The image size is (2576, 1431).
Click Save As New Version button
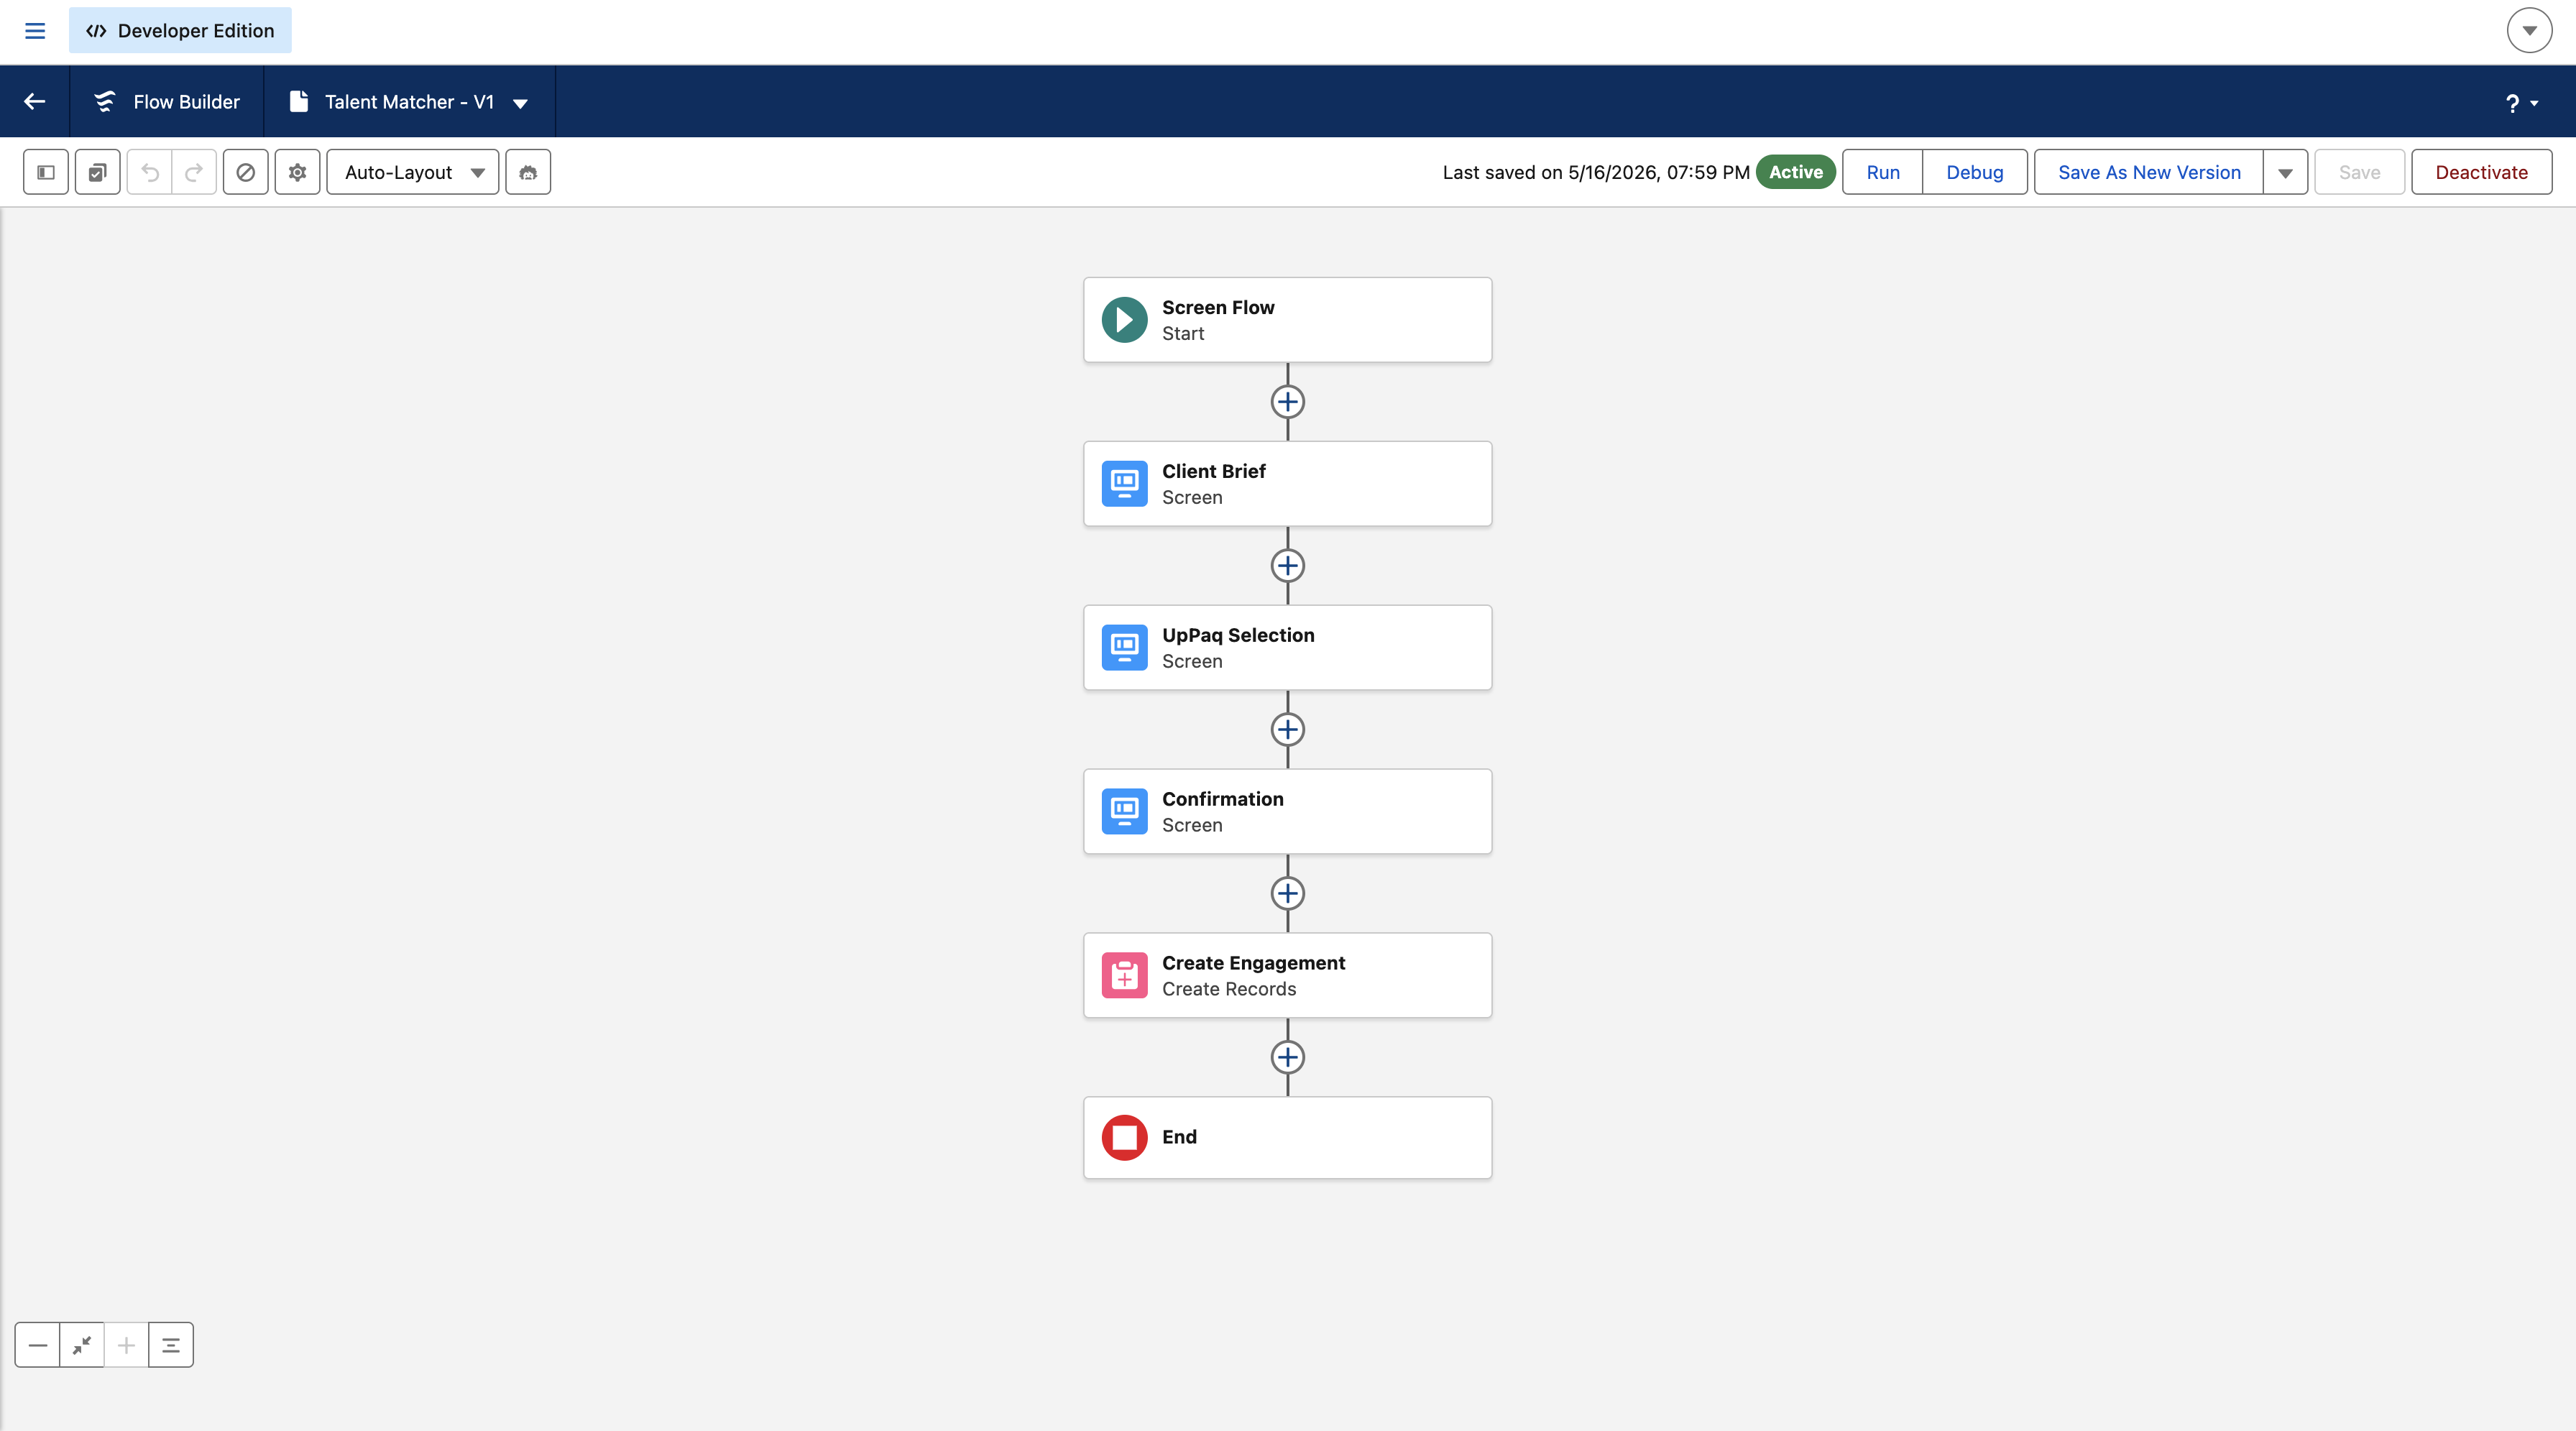(x=2149, y=172)
